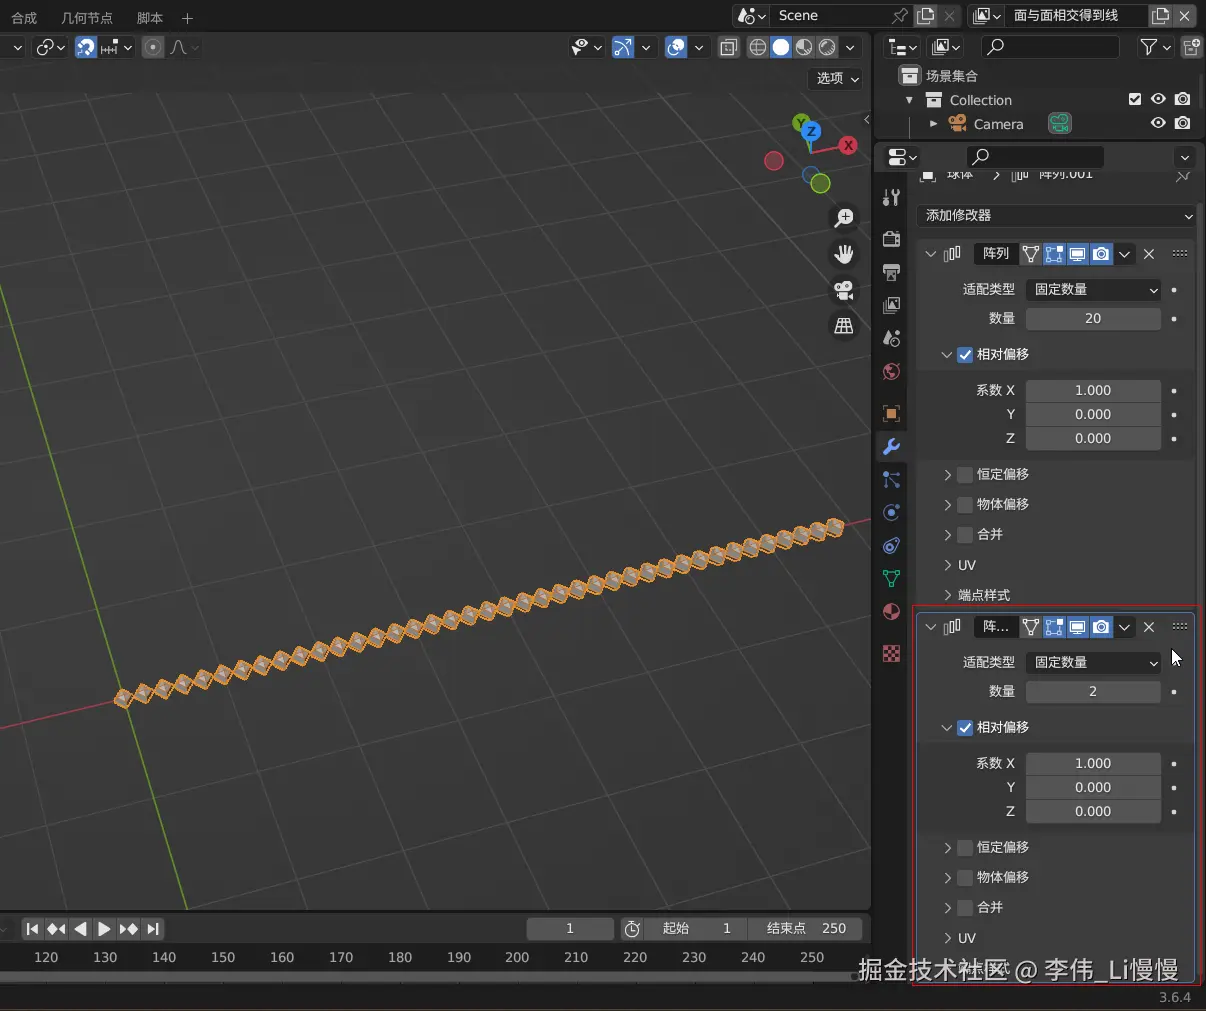Open 适配类型 dropdown in second array modifier
The height and width of the screenshot is (1011, 1206).
[1093, 663]
